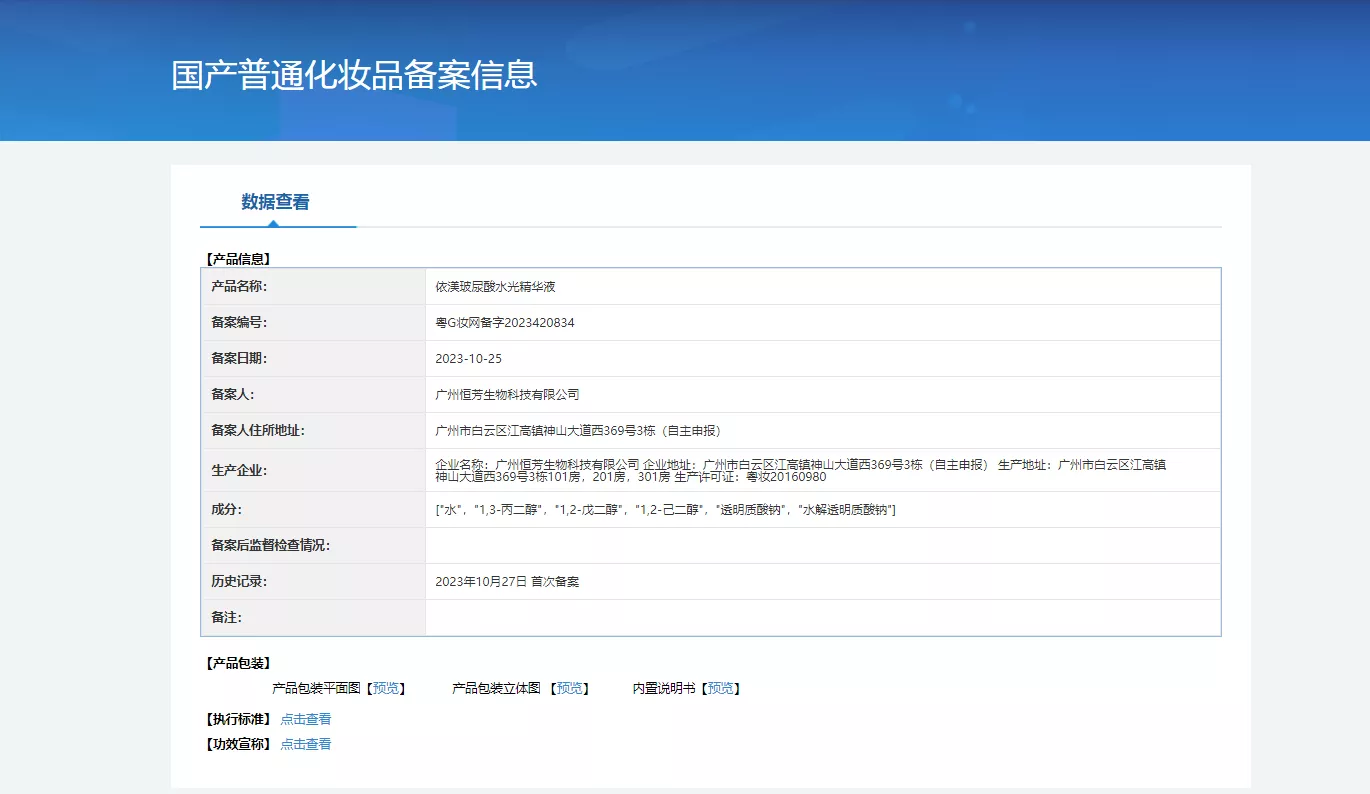Image resolution: width=1370 pixels, height=794 pixels.
Task: Click the 产品名称 row label
Action: [x=240, y=287]
